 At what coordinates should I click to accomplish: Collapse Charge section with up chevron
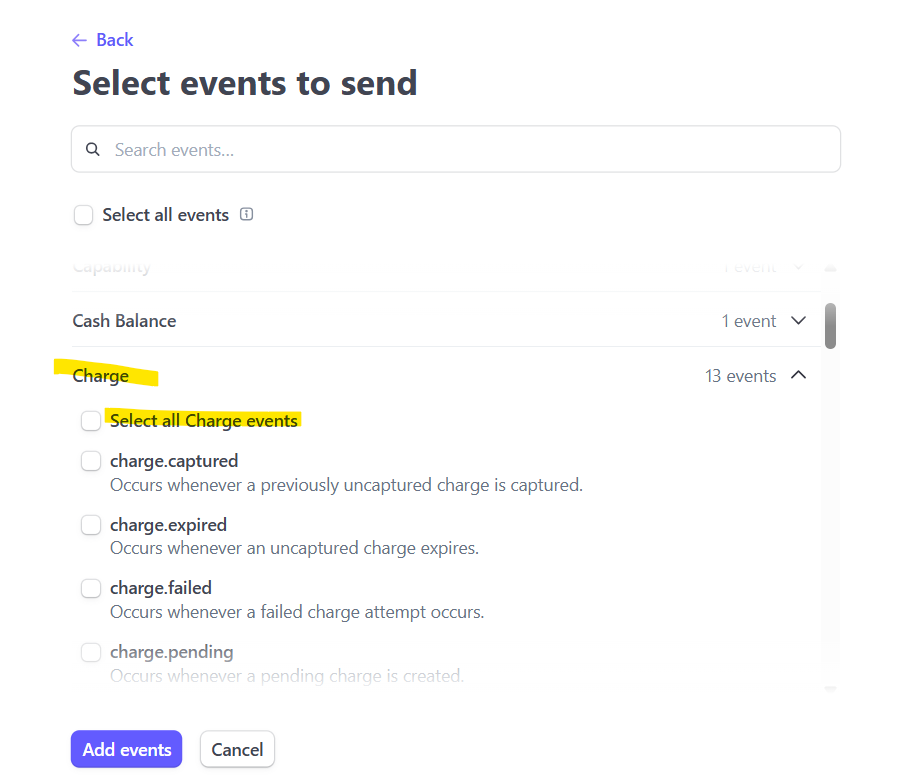799,375
